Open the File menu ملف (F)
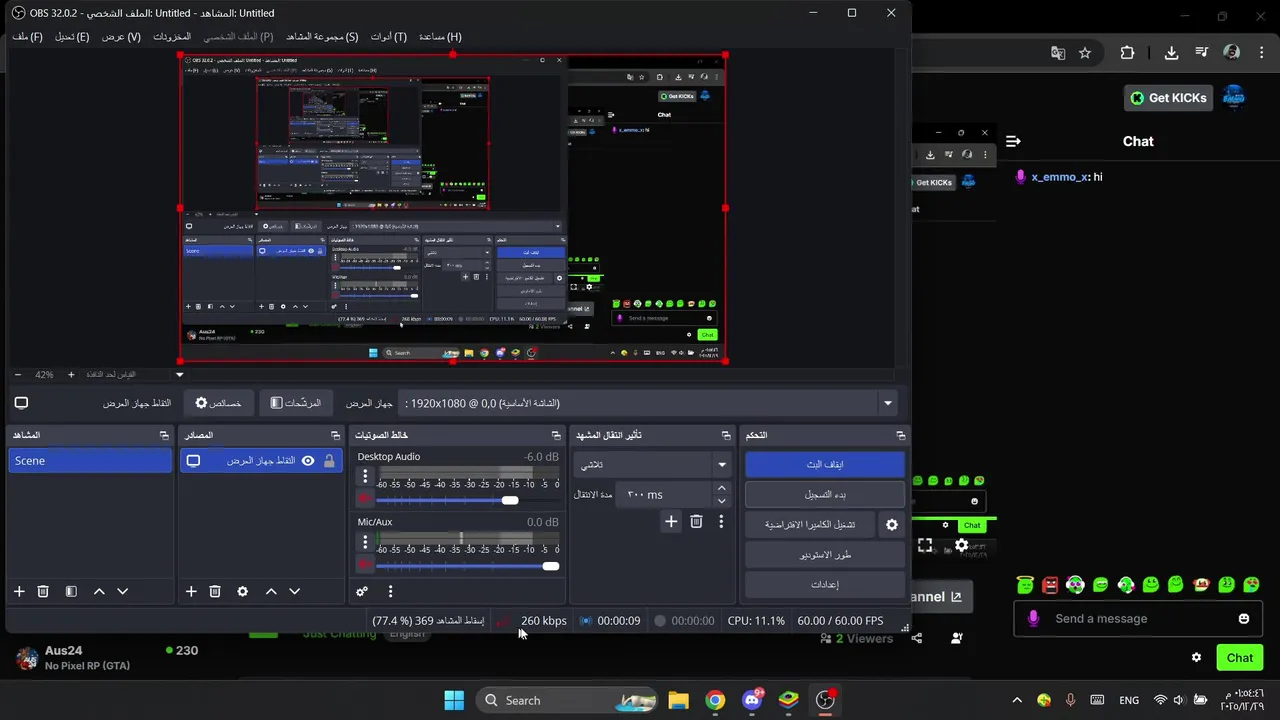The height and width of the screenshot is (720, 1280). (27, 37)
